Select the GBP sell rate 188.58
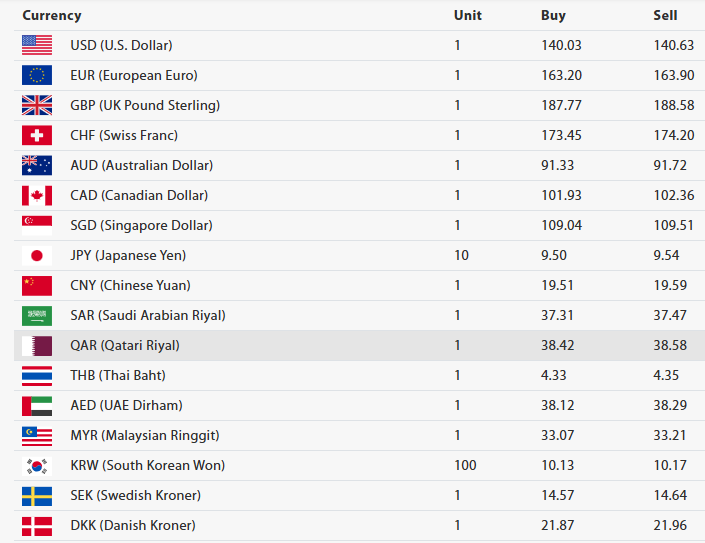 [x=673, y=105]
